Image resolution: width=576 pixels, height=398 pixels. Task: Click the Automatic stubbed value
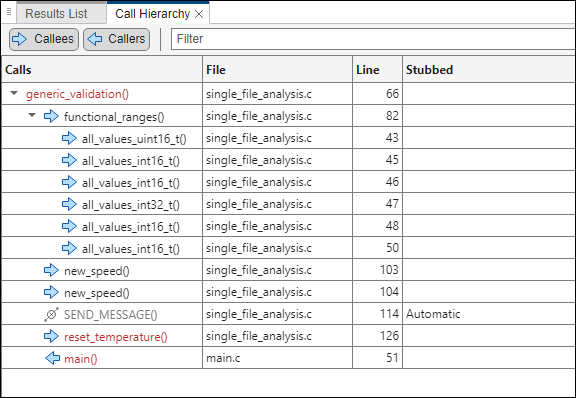coord(433,314)
